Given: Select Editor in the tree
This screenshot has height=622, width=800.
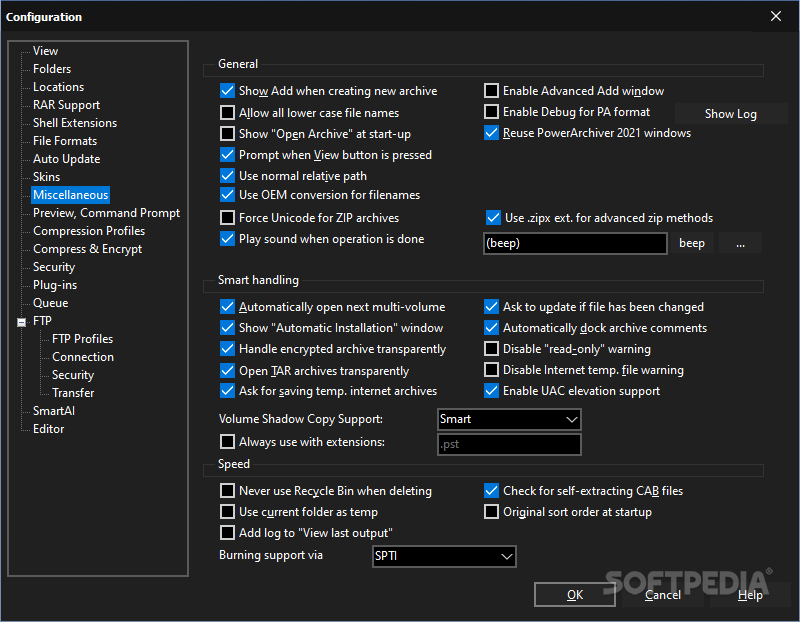Looking at the screenshot, I should point(48,429).
